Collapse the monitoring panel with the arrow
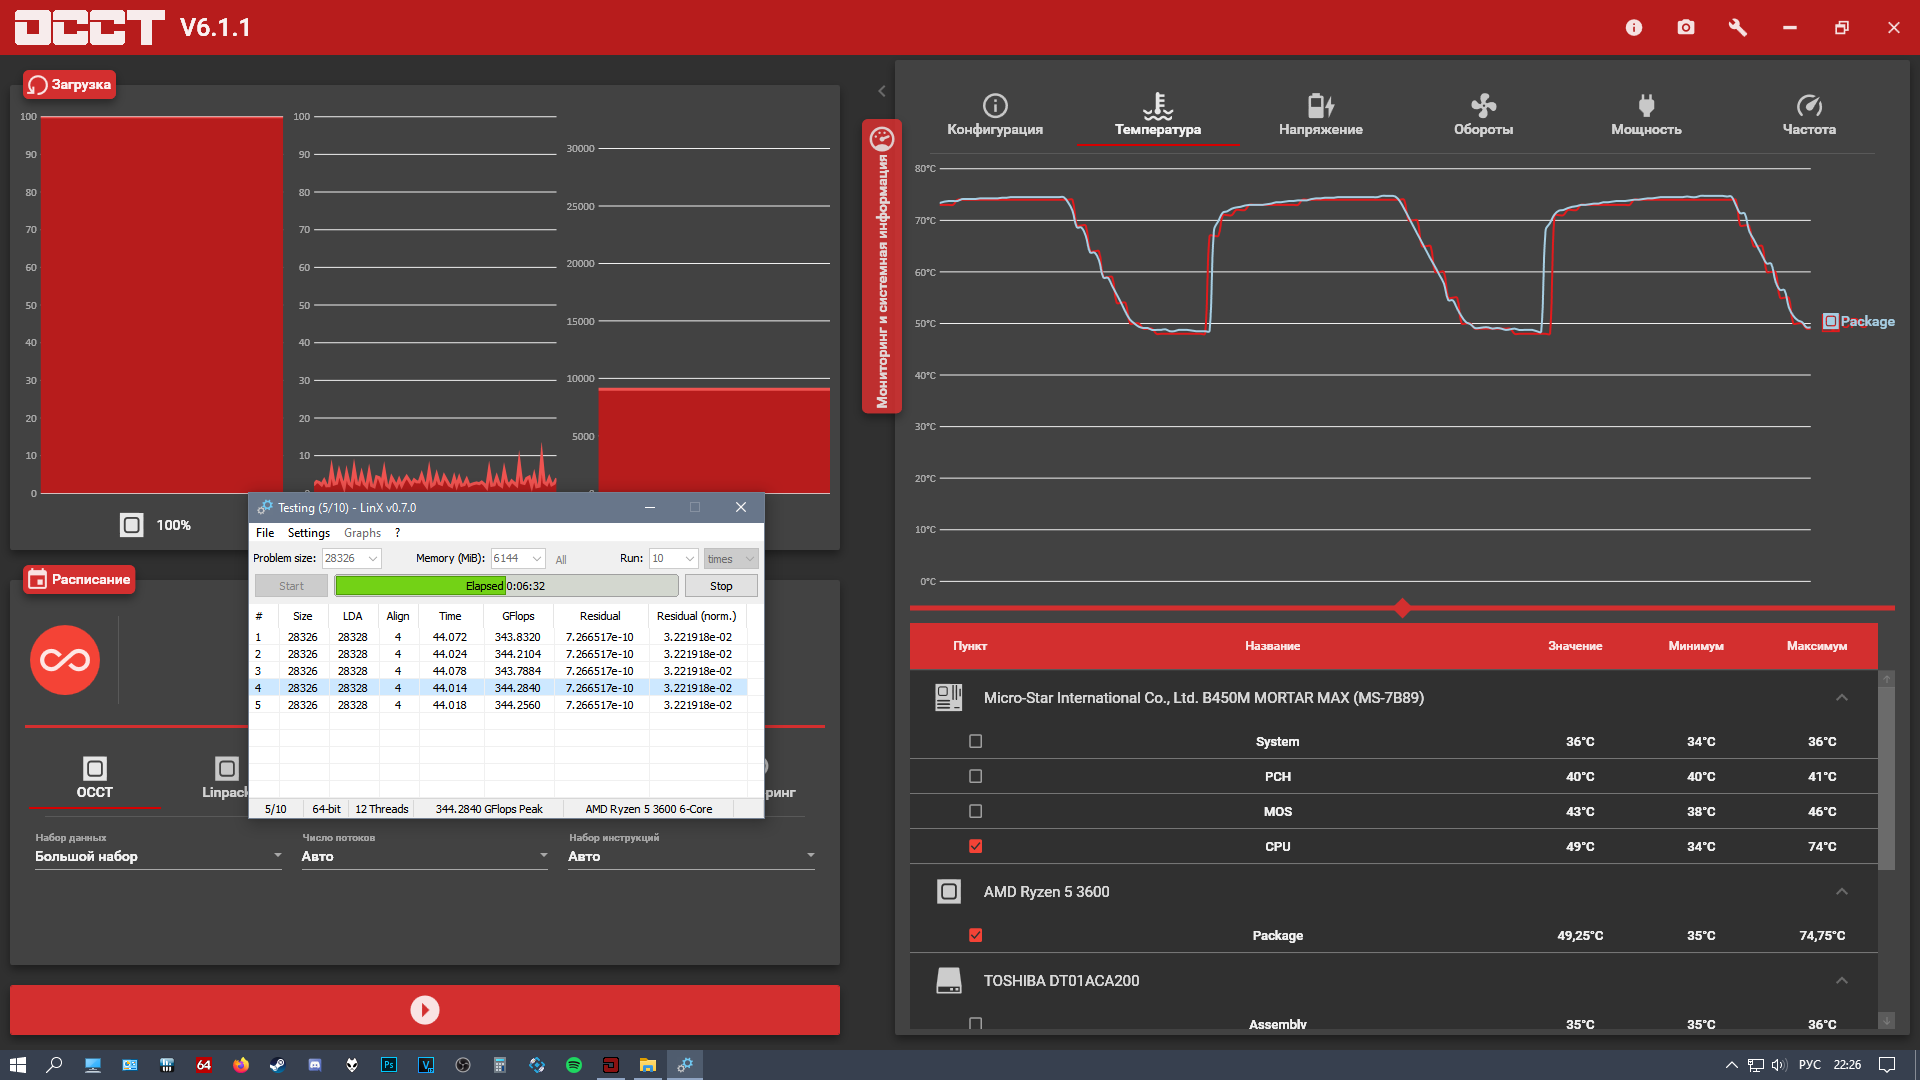Image resolution: width=1920 pixels, height=1080 pixels. click(881, 91)
